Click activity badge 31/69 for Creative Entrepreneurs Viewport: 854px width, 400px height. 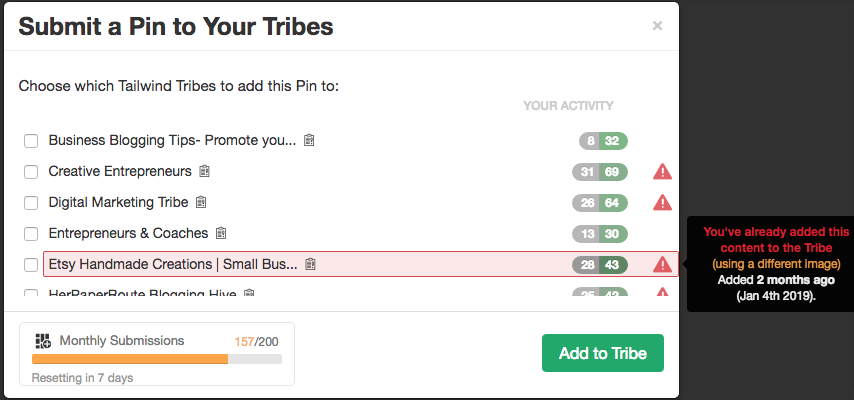pyautogui.click(x=600, y=172)
